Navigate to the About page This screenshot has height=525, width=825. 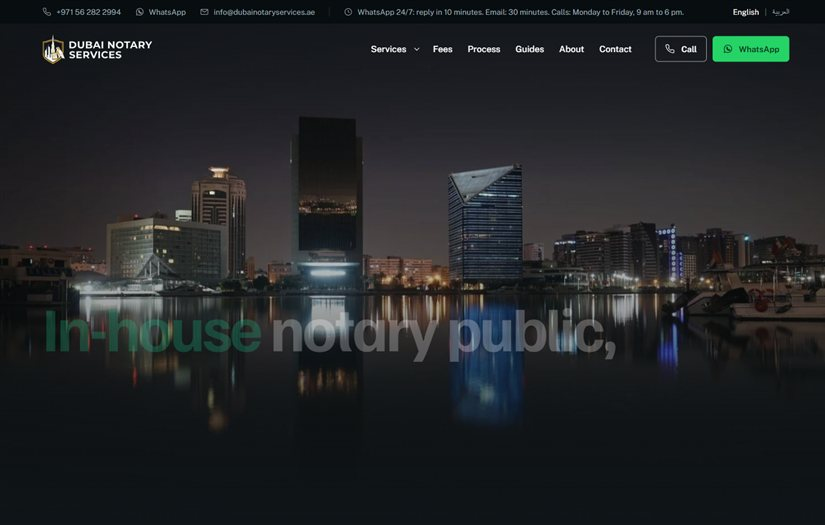pyautogui.click(x=571, y=49)
